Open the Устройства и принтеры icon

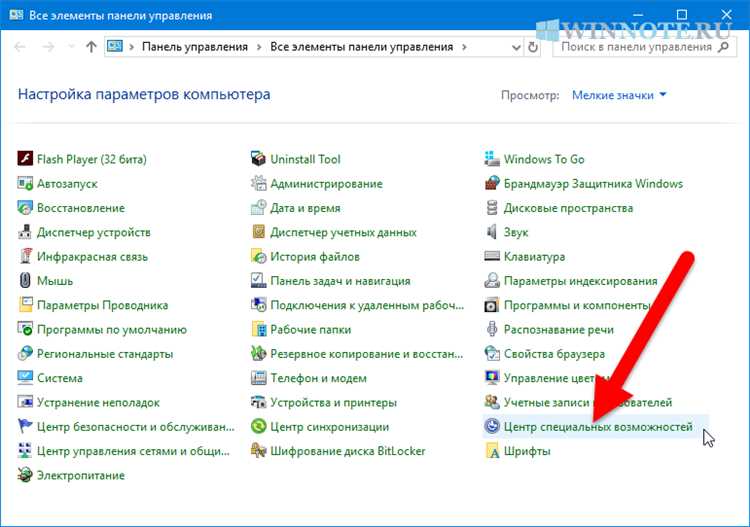click(258, 402)
